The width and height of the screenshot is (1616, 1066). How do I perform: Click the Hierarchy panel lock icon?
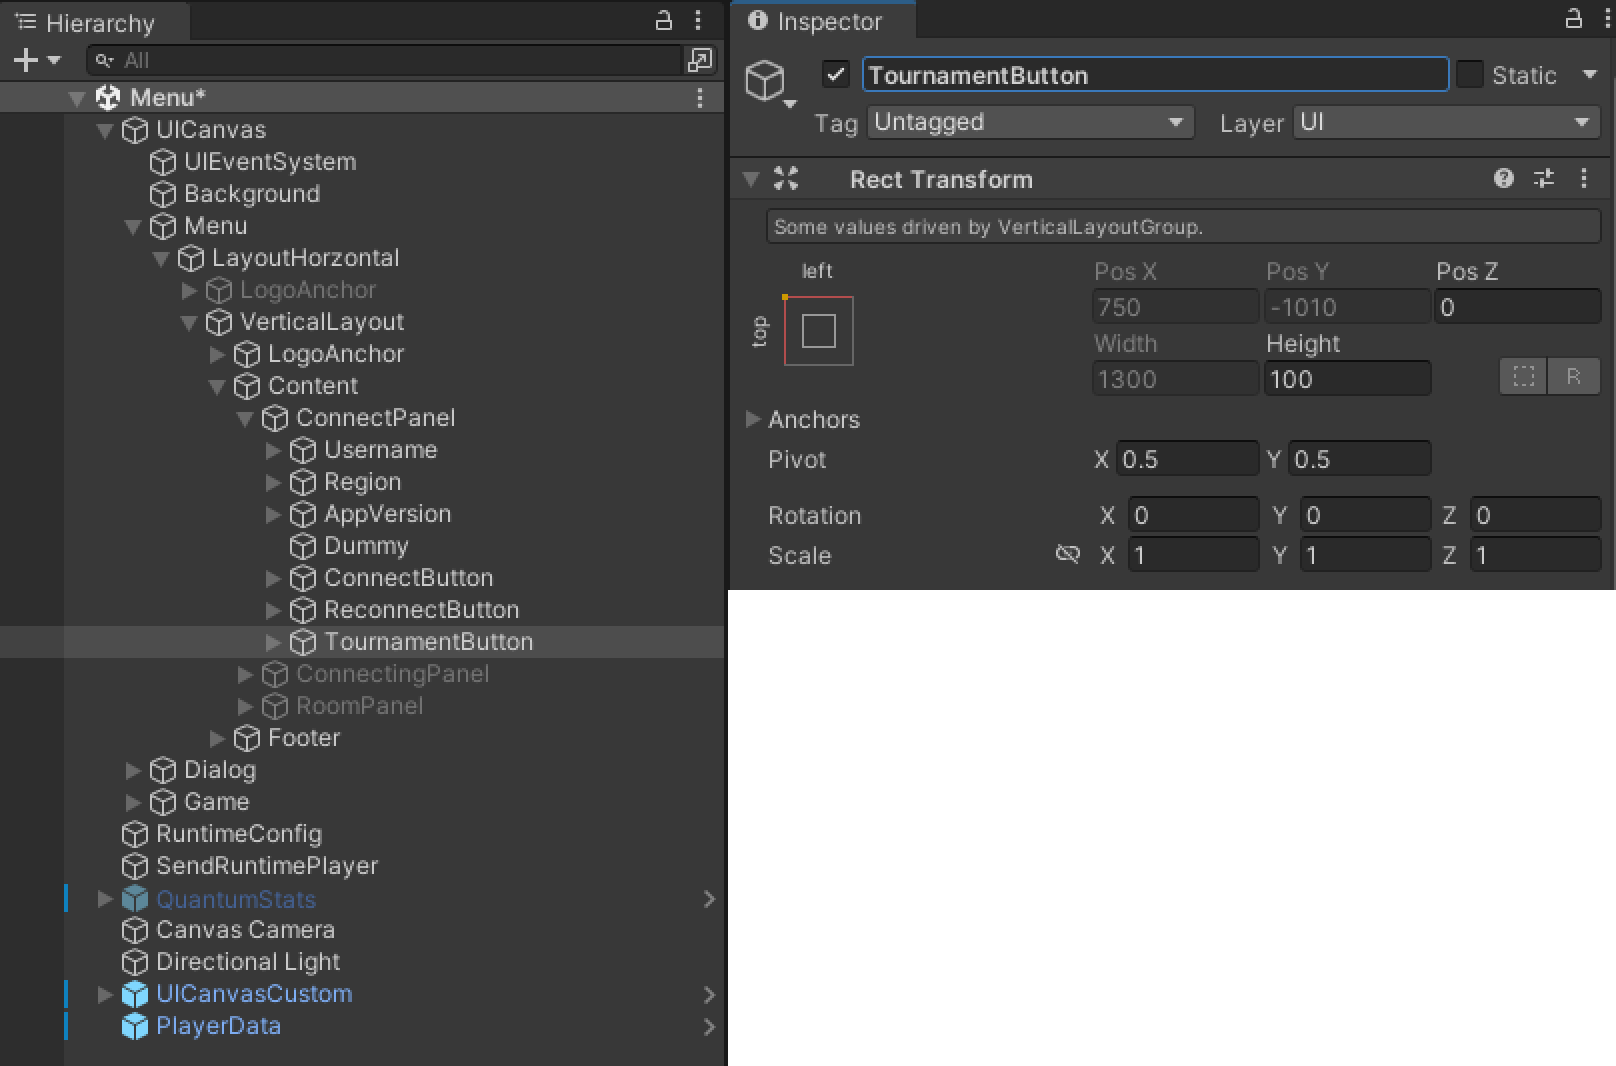[663, 20]
